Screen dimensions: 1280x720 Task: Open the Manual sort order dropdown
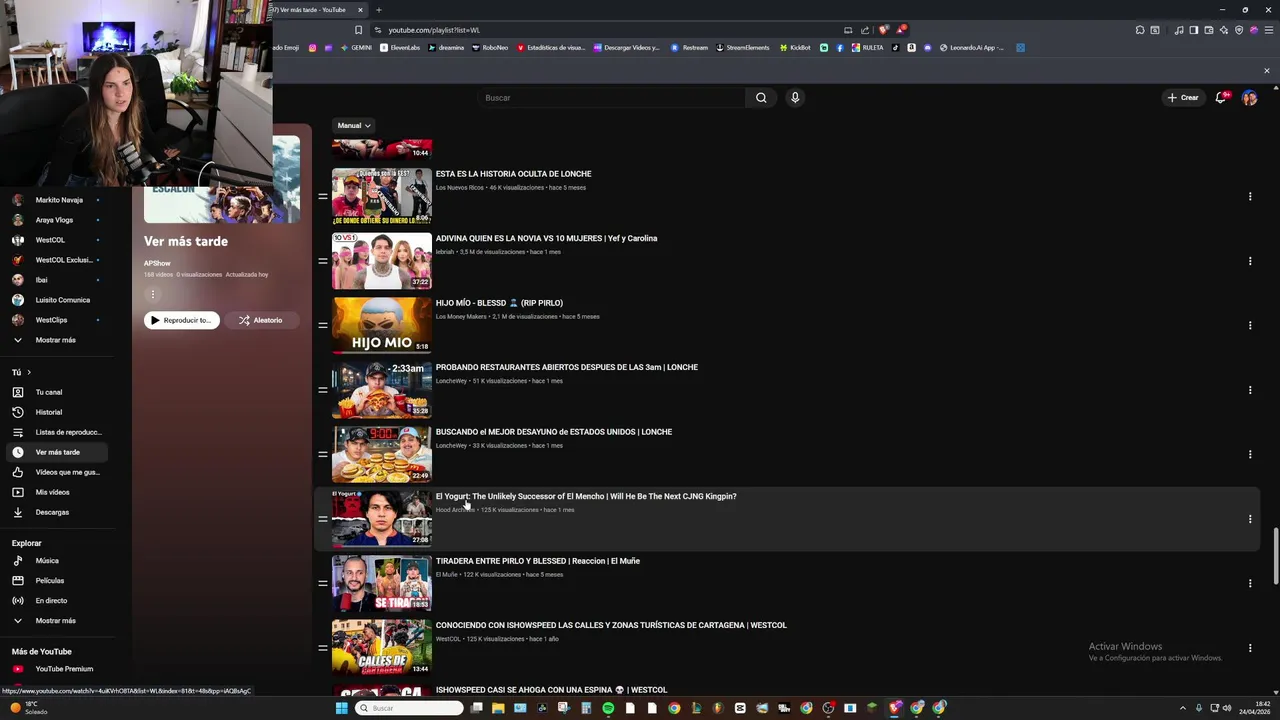point(354,126)
